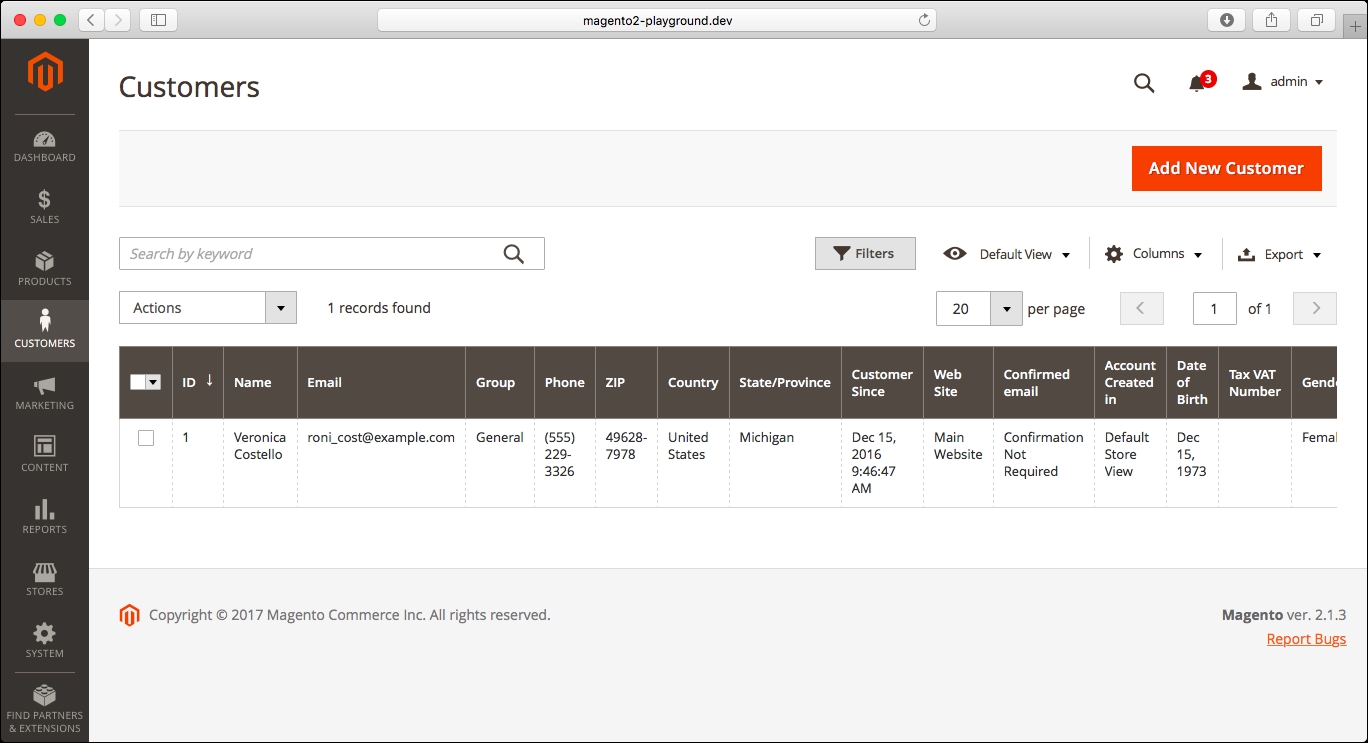1368x743 pixels.
Task: Click the keyword search magnifier button
Action: (514, 254)
